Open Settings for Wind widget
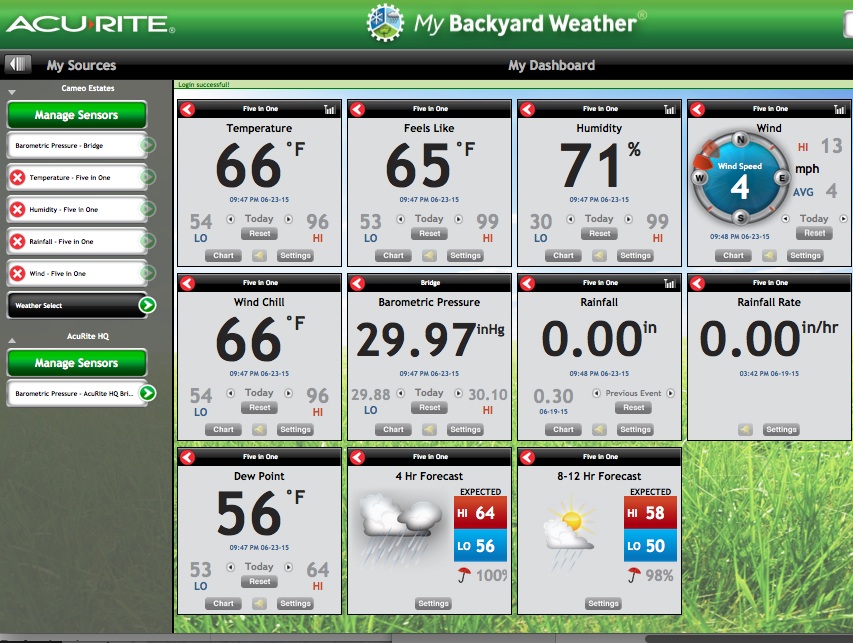This screenshot has width=853, height=643. (805, 255)
